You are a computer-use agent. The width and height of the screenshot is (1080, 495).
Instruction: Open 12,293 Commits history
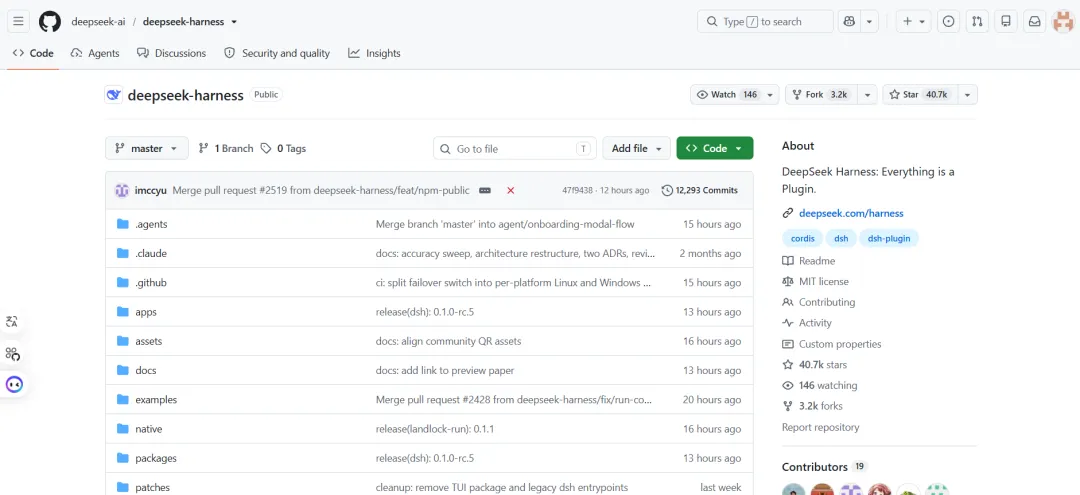click(700, 190)
